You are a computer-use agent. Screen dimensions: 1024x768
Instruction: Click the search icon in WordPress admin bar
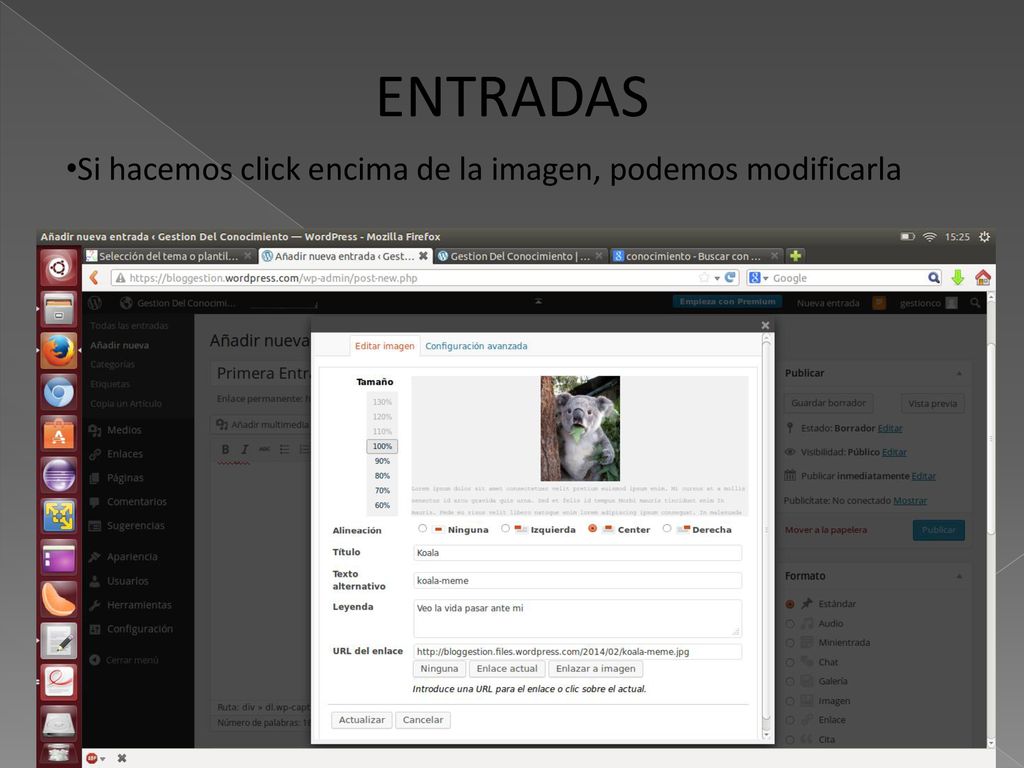click(x=975, y=303)
